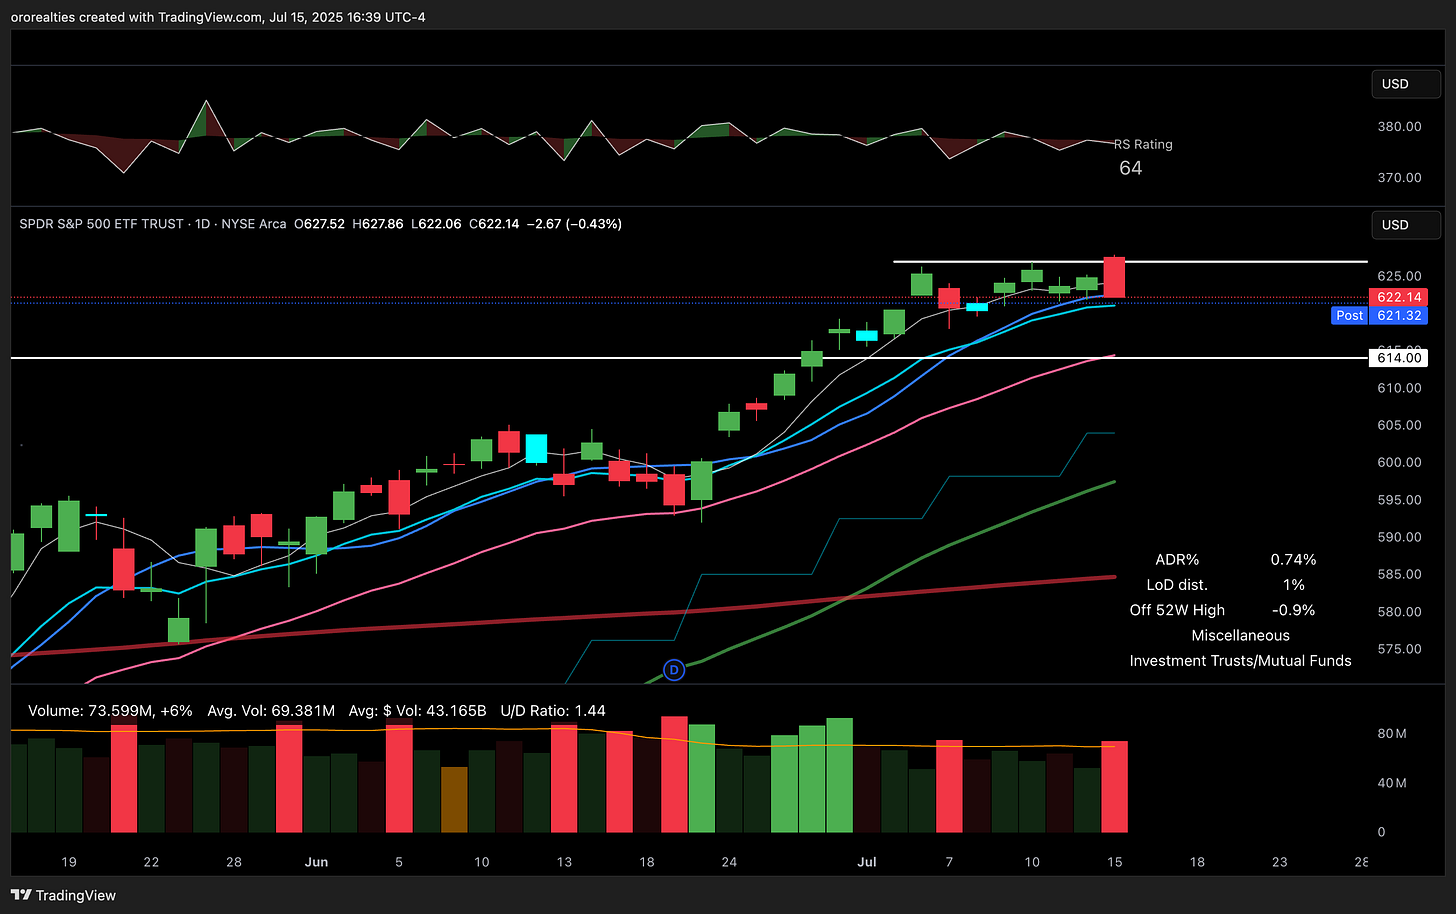Click the H627.86 high value
Viewport: 1456px width, 914px height.
(378, 224)
